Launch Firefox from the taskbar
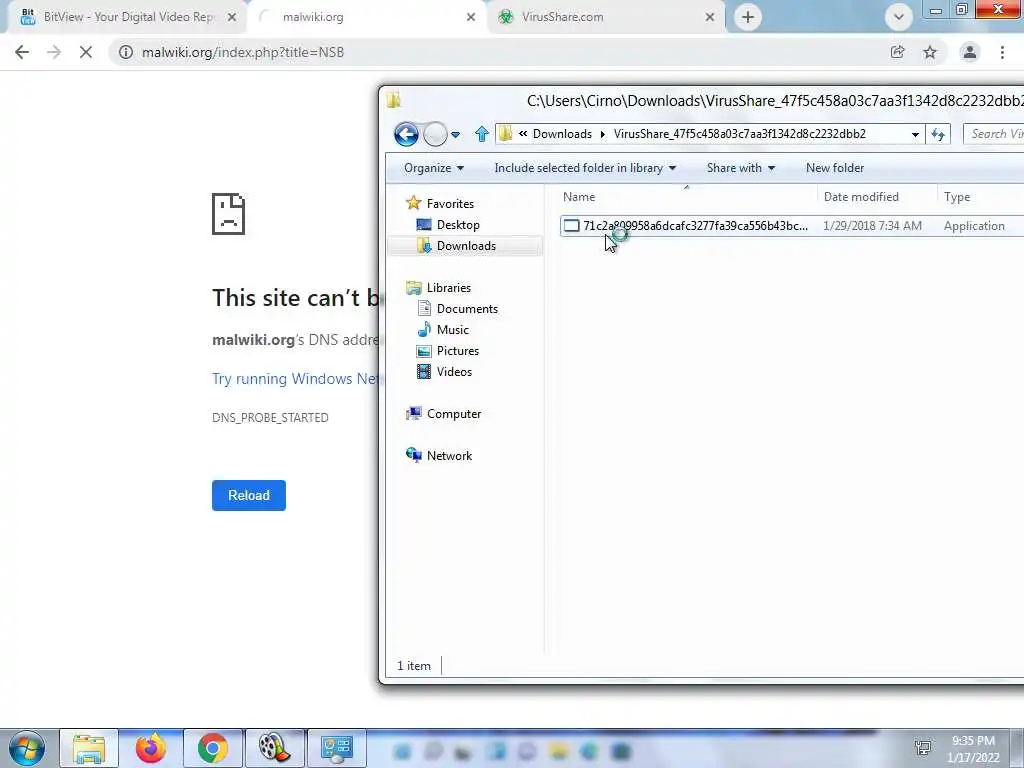This screenshot has width=1024, height=768. click(x=151, y=748)
